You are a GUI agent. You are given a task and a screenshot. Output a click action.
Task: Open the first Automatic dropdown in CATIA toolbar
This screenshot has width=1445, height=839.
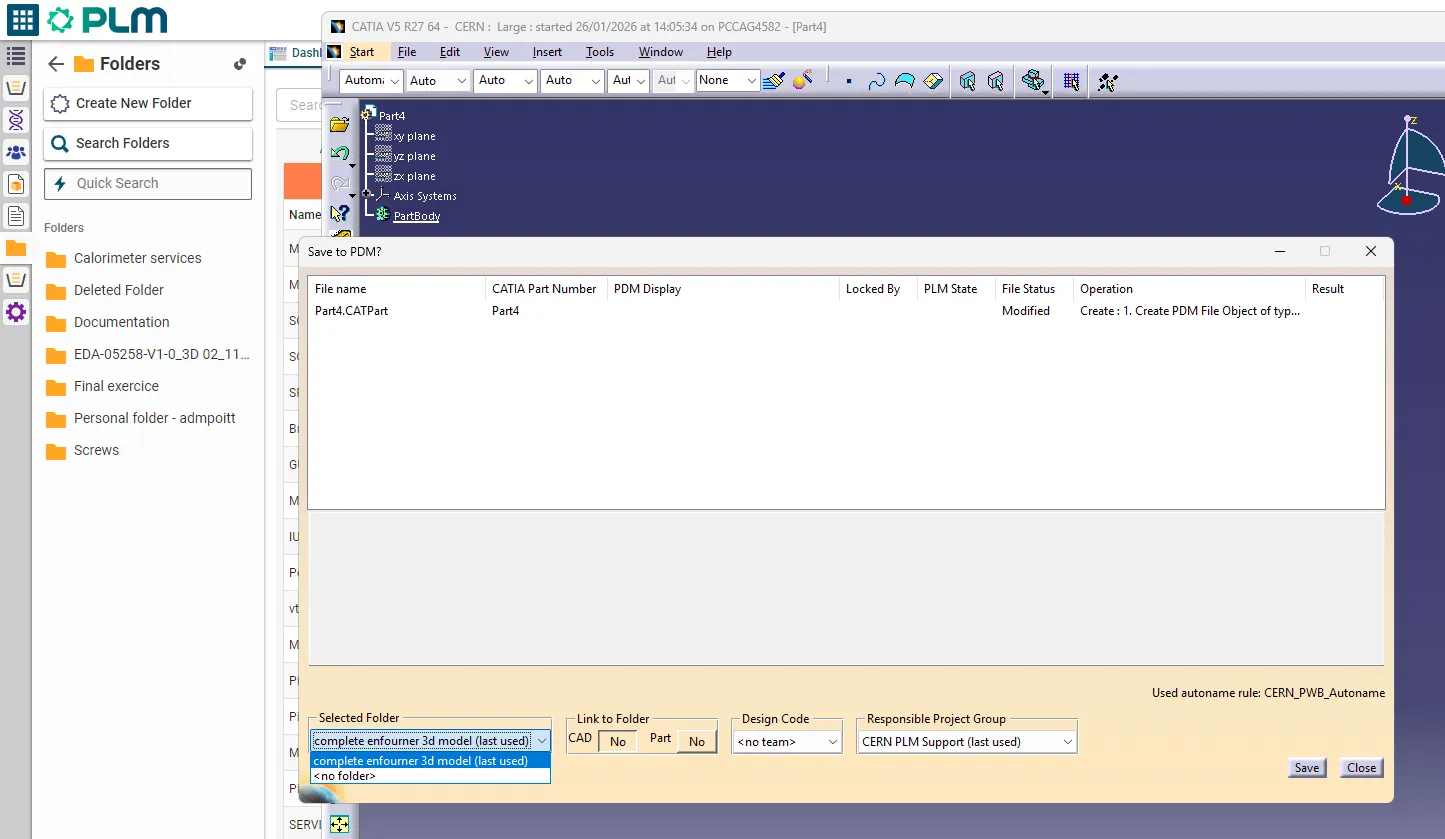point(372,80)
